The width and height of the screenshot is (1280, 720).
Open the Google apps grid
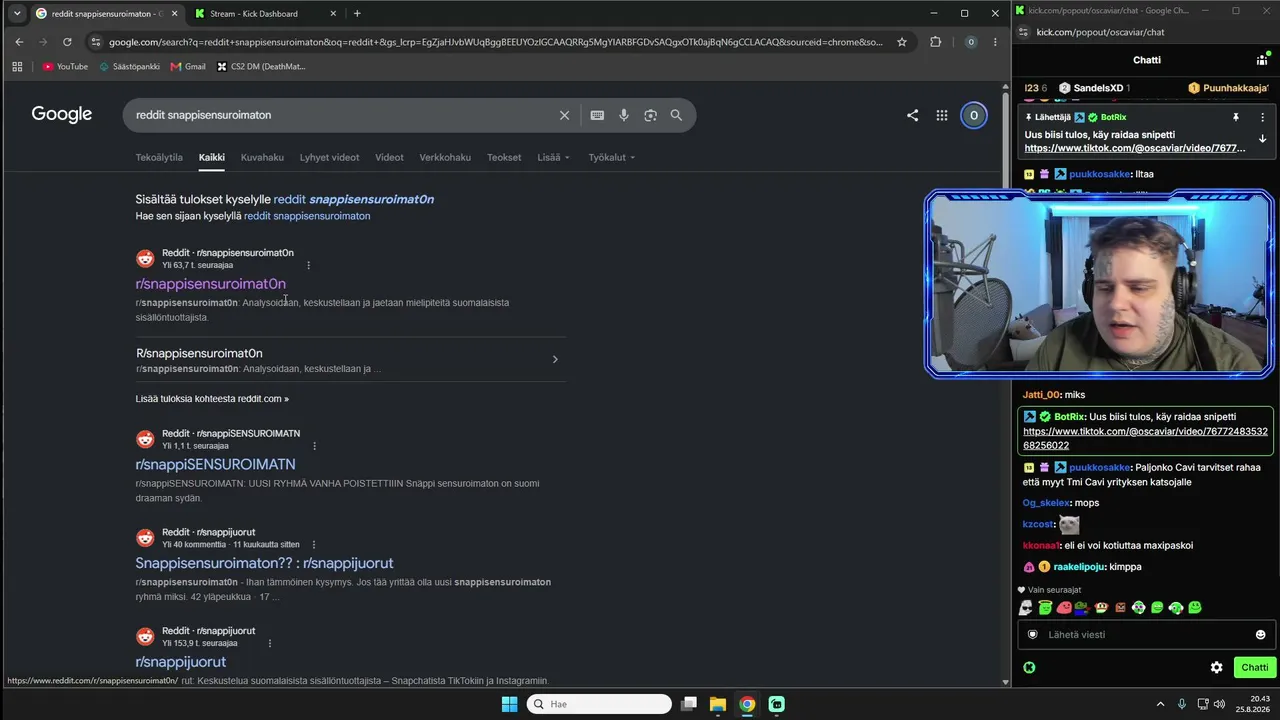[942, 115]
